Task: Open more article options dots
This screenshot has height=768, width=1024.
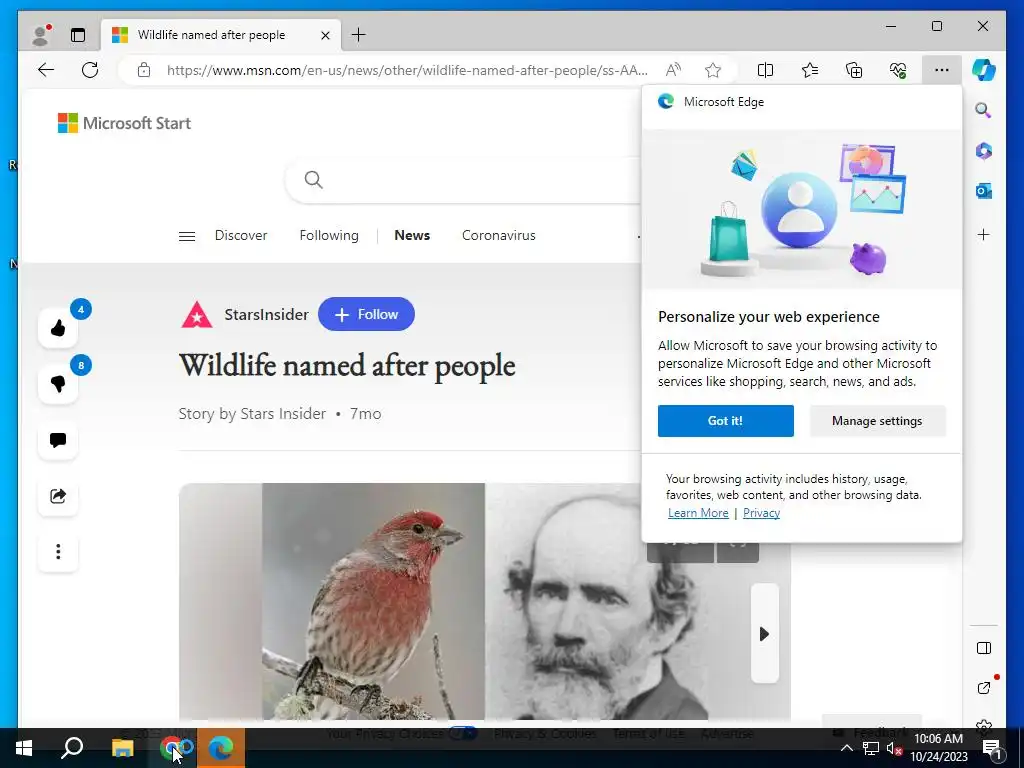Action: click(58, 552)
